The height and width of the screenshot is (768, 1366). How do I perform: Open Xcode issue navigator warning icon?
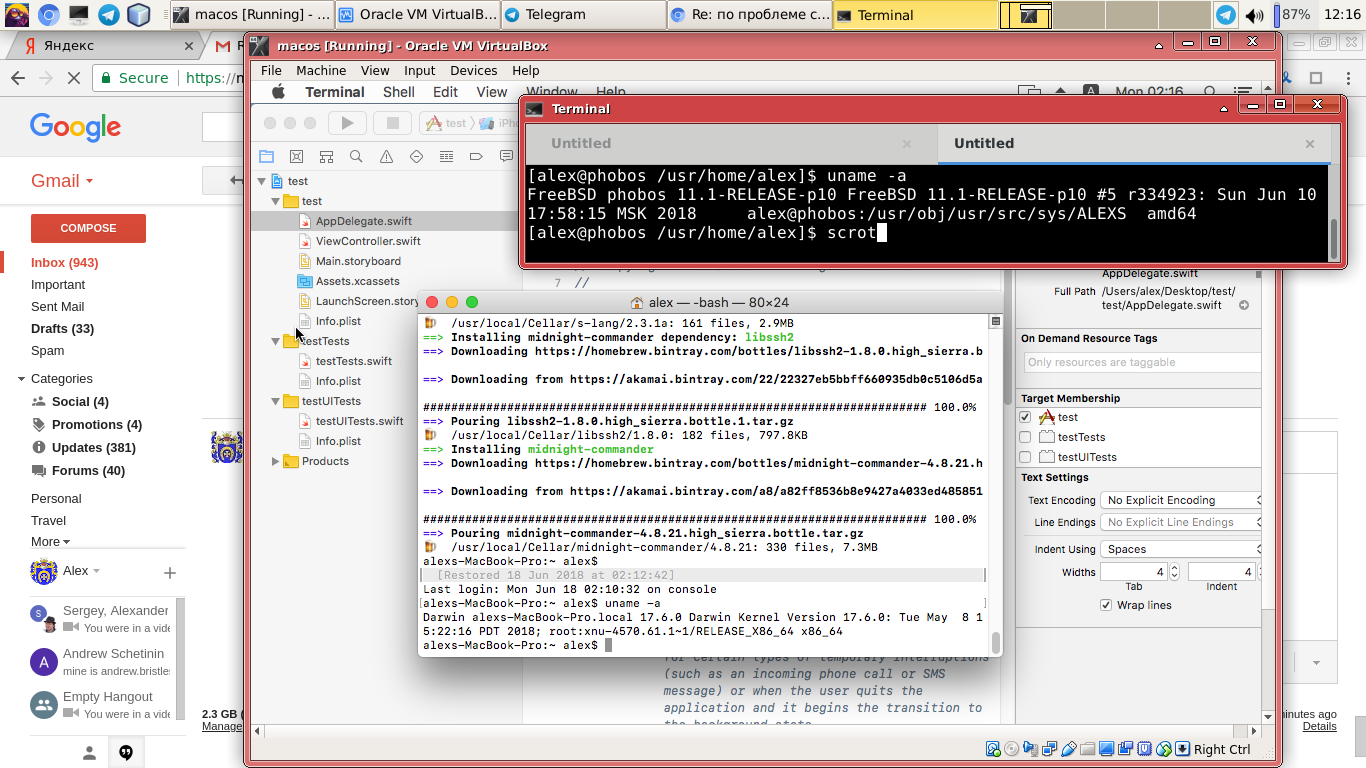[x=386, y=157]
